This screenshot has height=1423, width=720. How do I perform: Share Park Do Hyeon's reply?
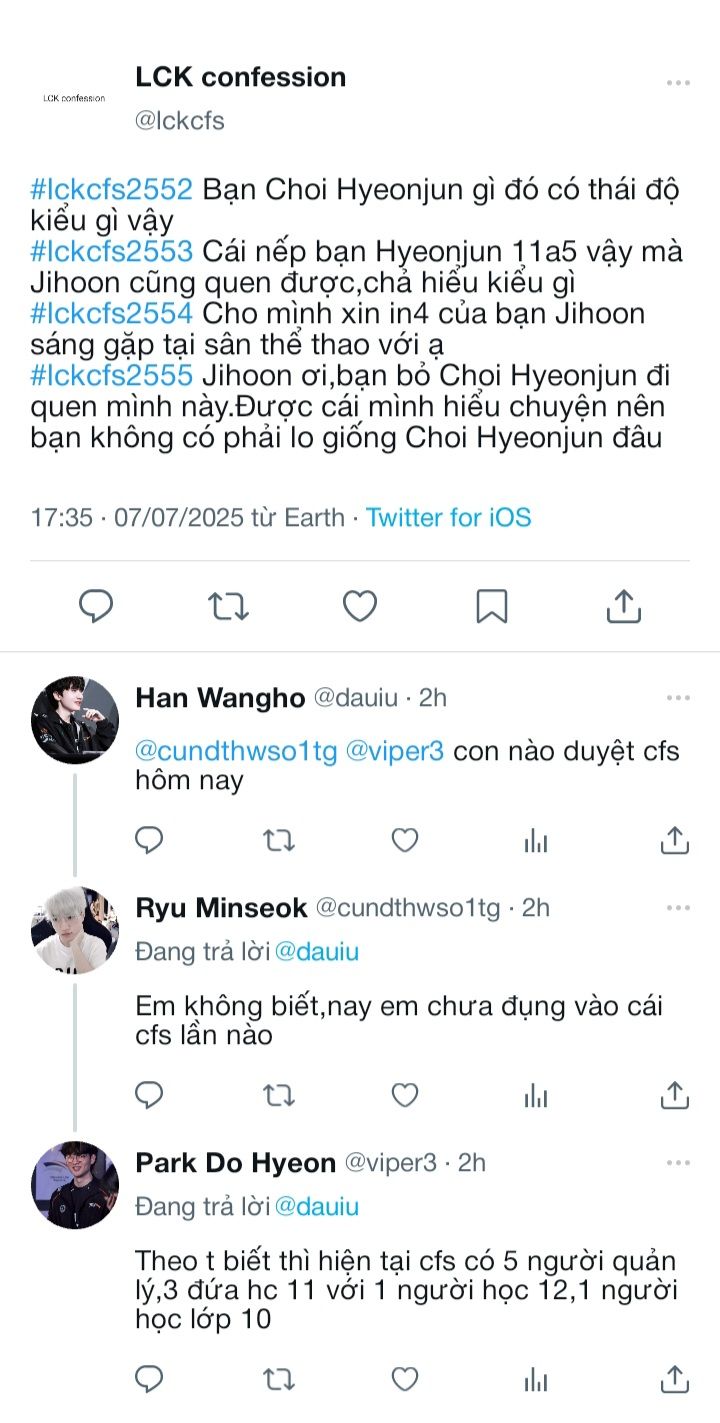[675, 1380]
